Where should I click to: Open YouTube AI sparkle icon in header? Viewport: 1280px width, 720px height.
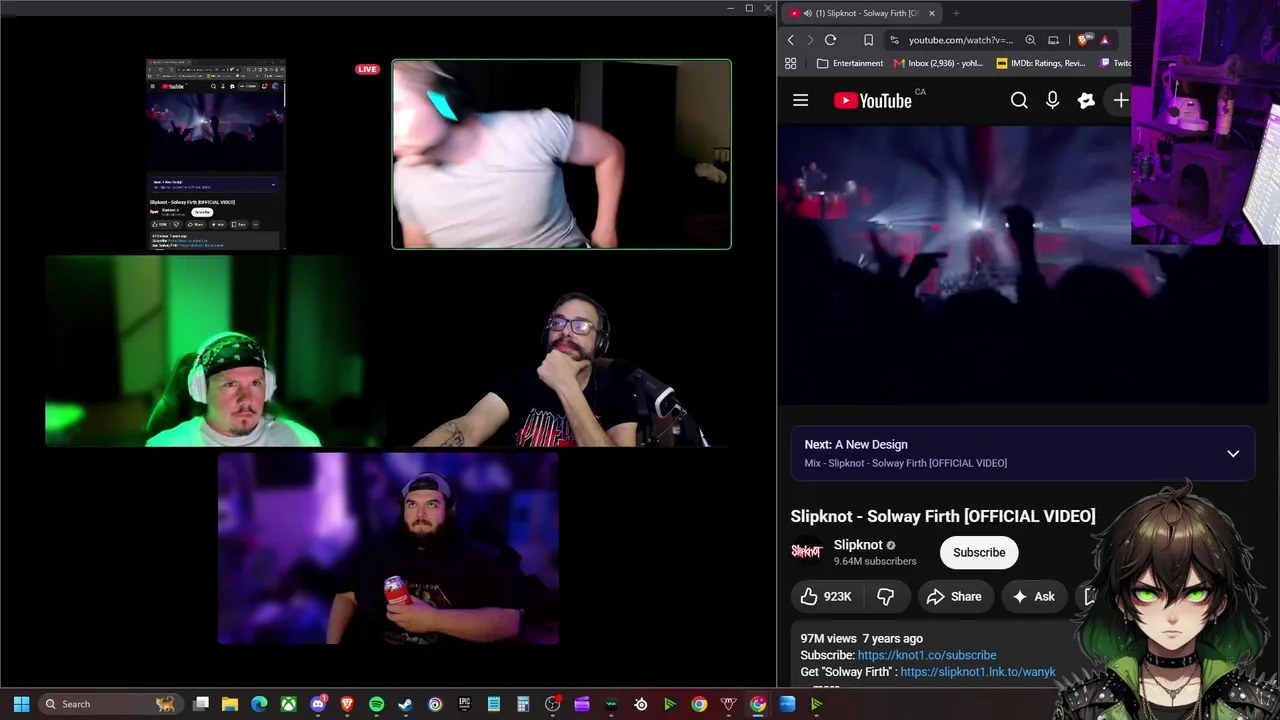pyautogui.click(x=1086, y=100)
